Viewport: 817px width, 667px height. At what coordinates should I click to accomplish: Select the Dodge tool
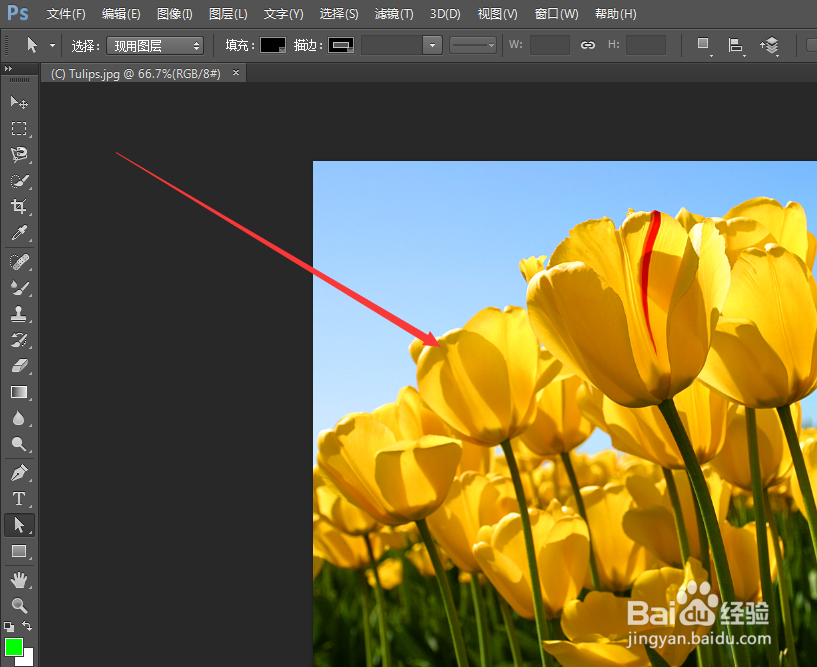coord(19,444)
